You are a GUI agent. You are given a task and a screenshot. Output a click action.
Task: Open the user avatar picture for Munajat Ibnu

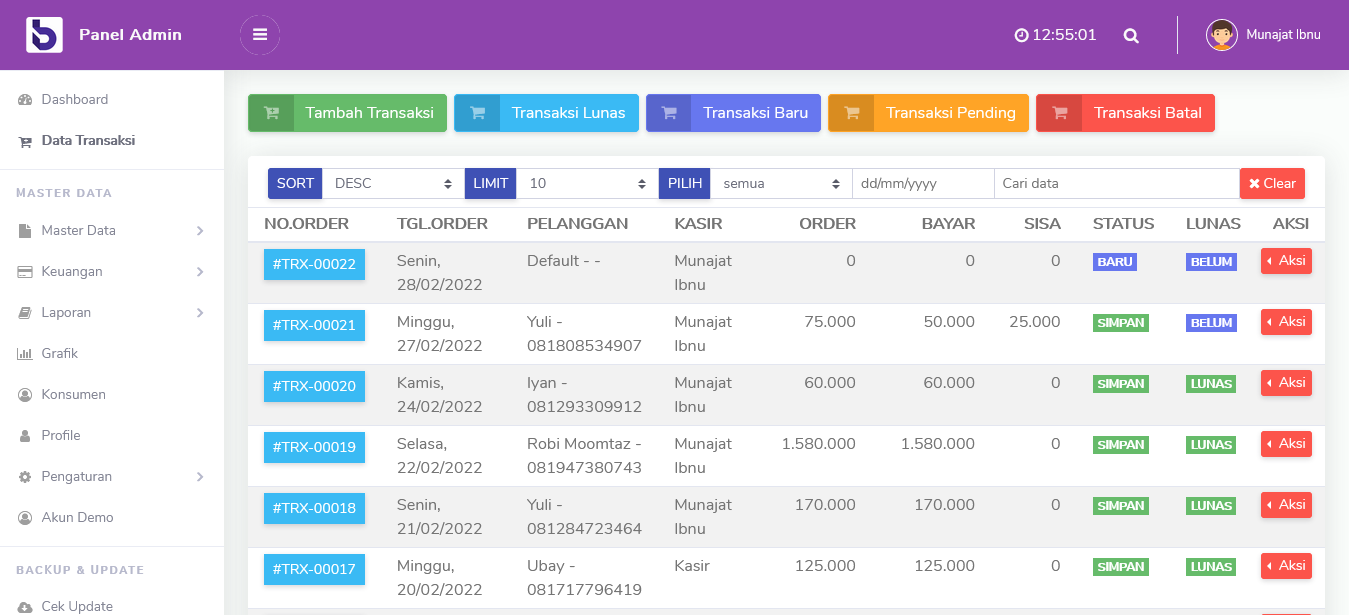(1222, 35)
